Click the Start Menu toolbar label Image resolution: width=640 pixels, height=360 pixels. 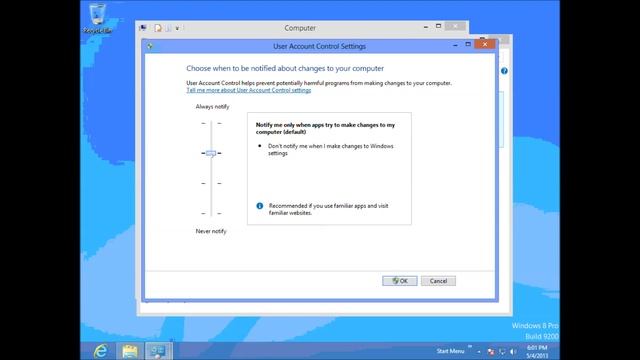tap(450, 351)
